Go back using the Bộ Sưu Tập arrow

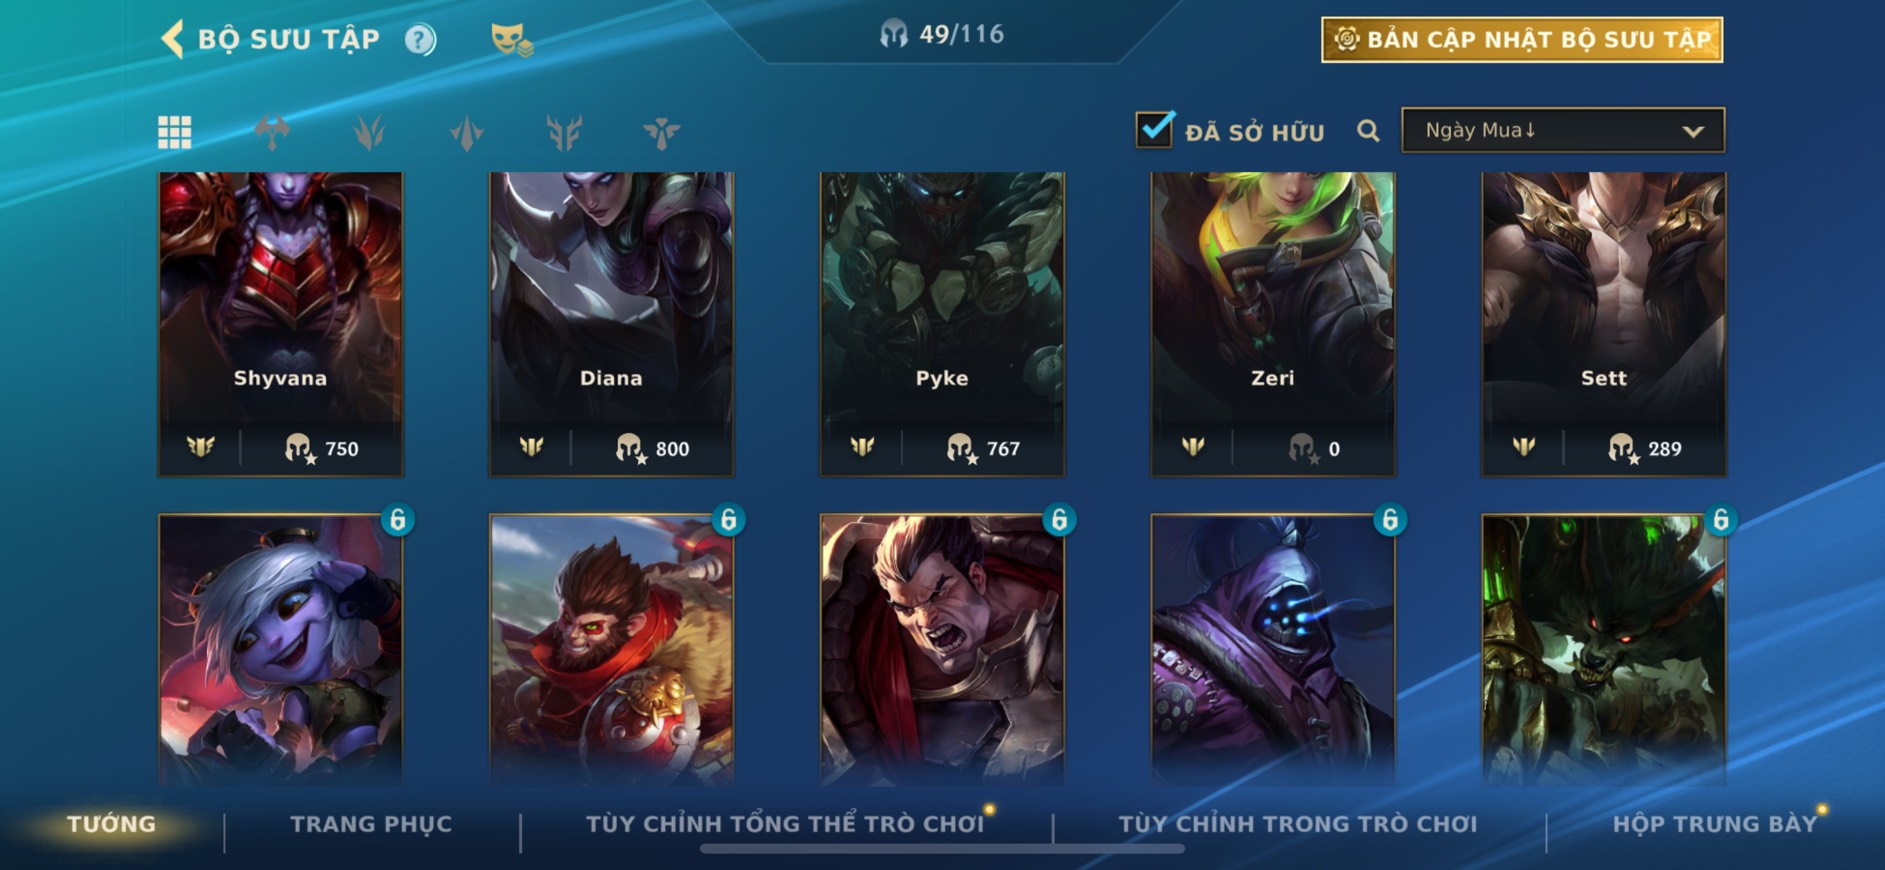coord(172,39)
